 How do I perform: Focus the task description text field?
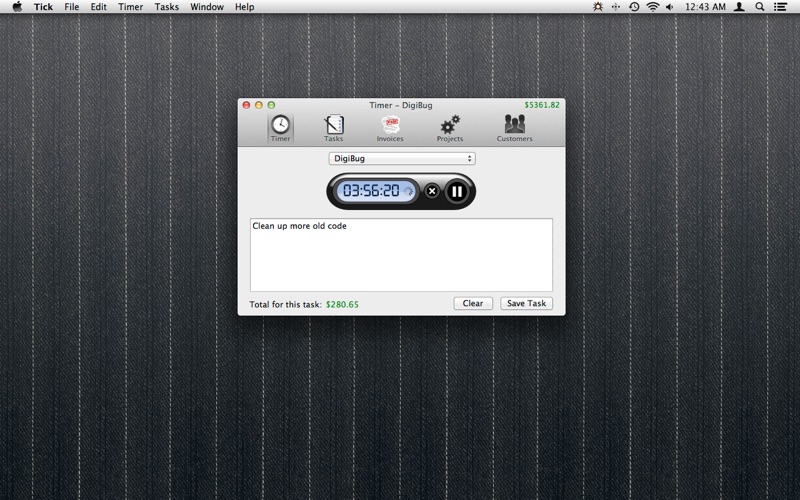[401, 255]
